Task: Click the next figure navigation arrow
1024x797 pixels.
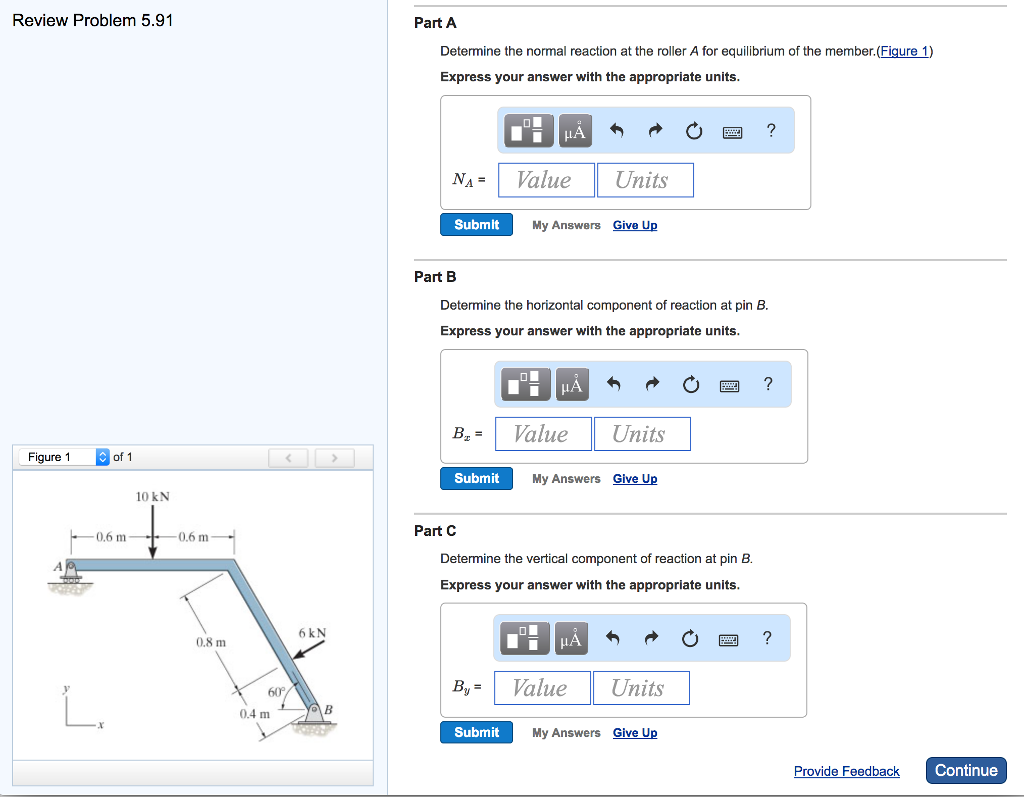Action: pos(334,457)
